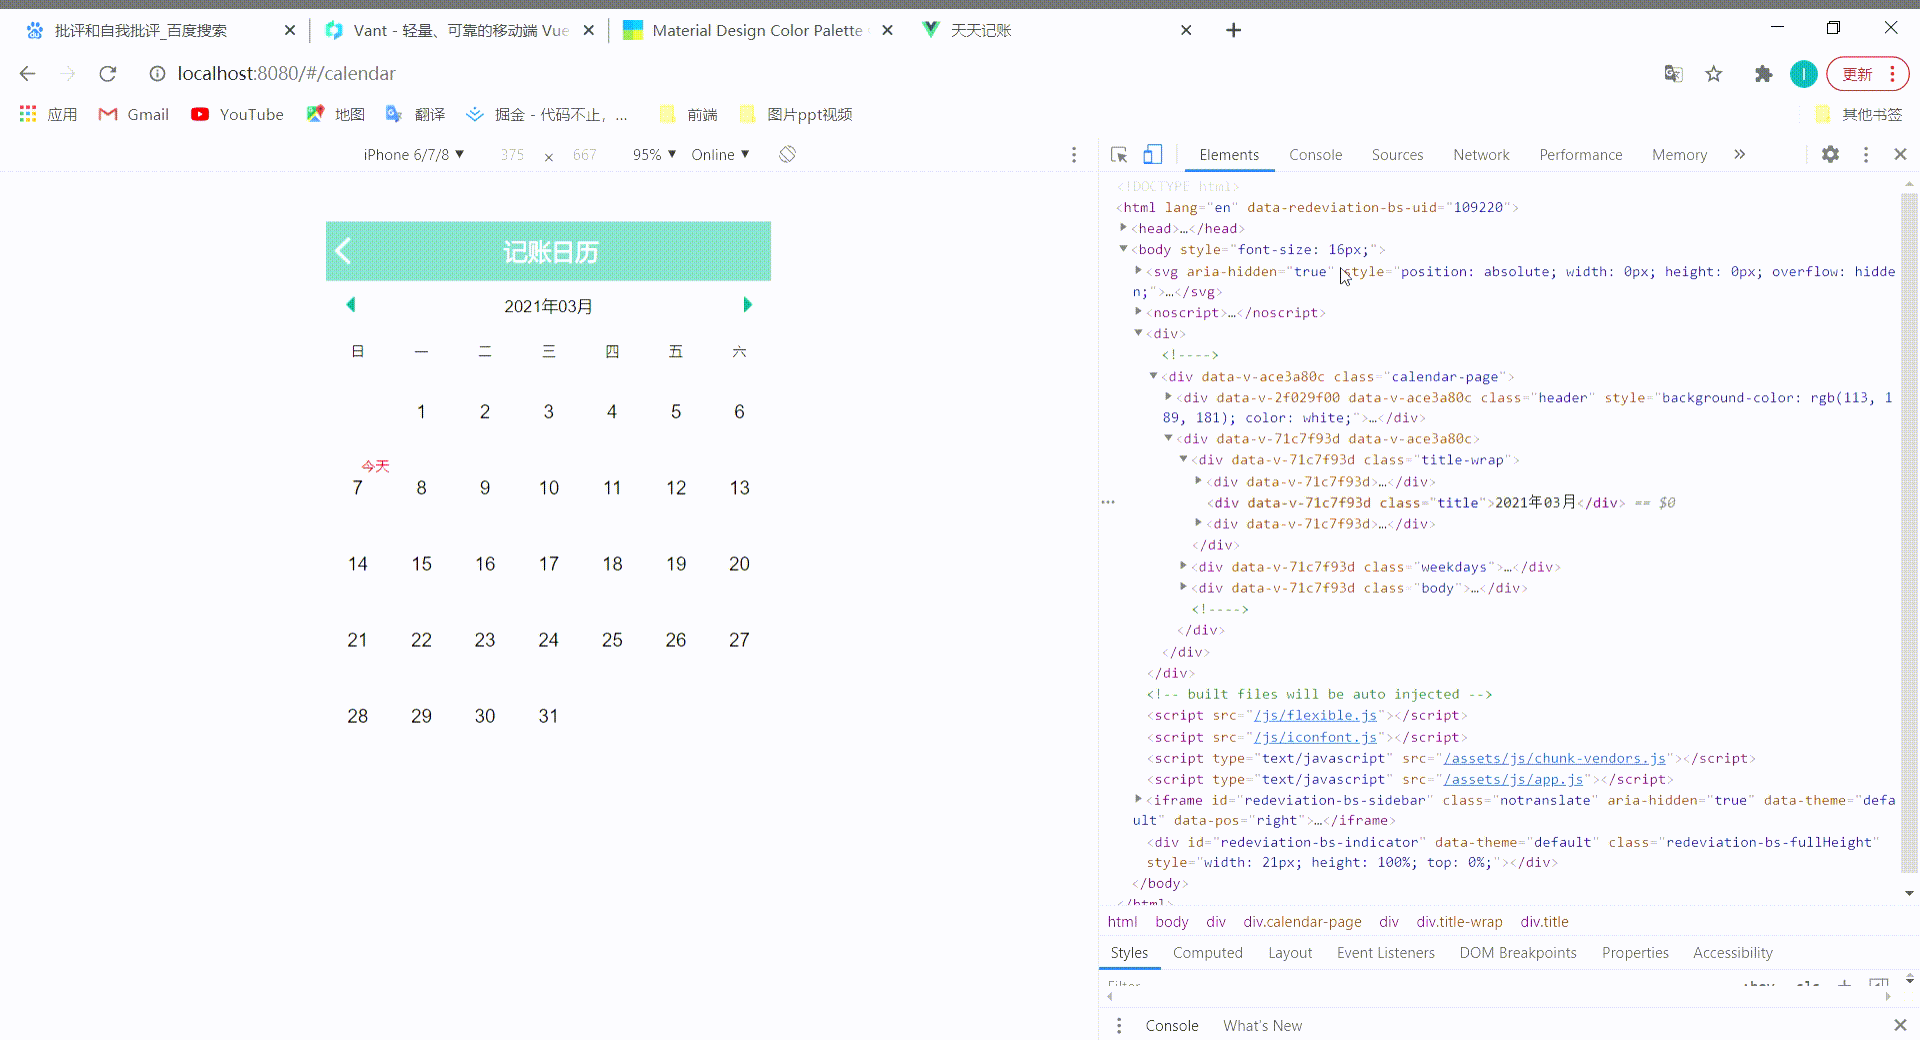Select div.calendar-page in the breadcrumb

click(x=1302, y=922)
